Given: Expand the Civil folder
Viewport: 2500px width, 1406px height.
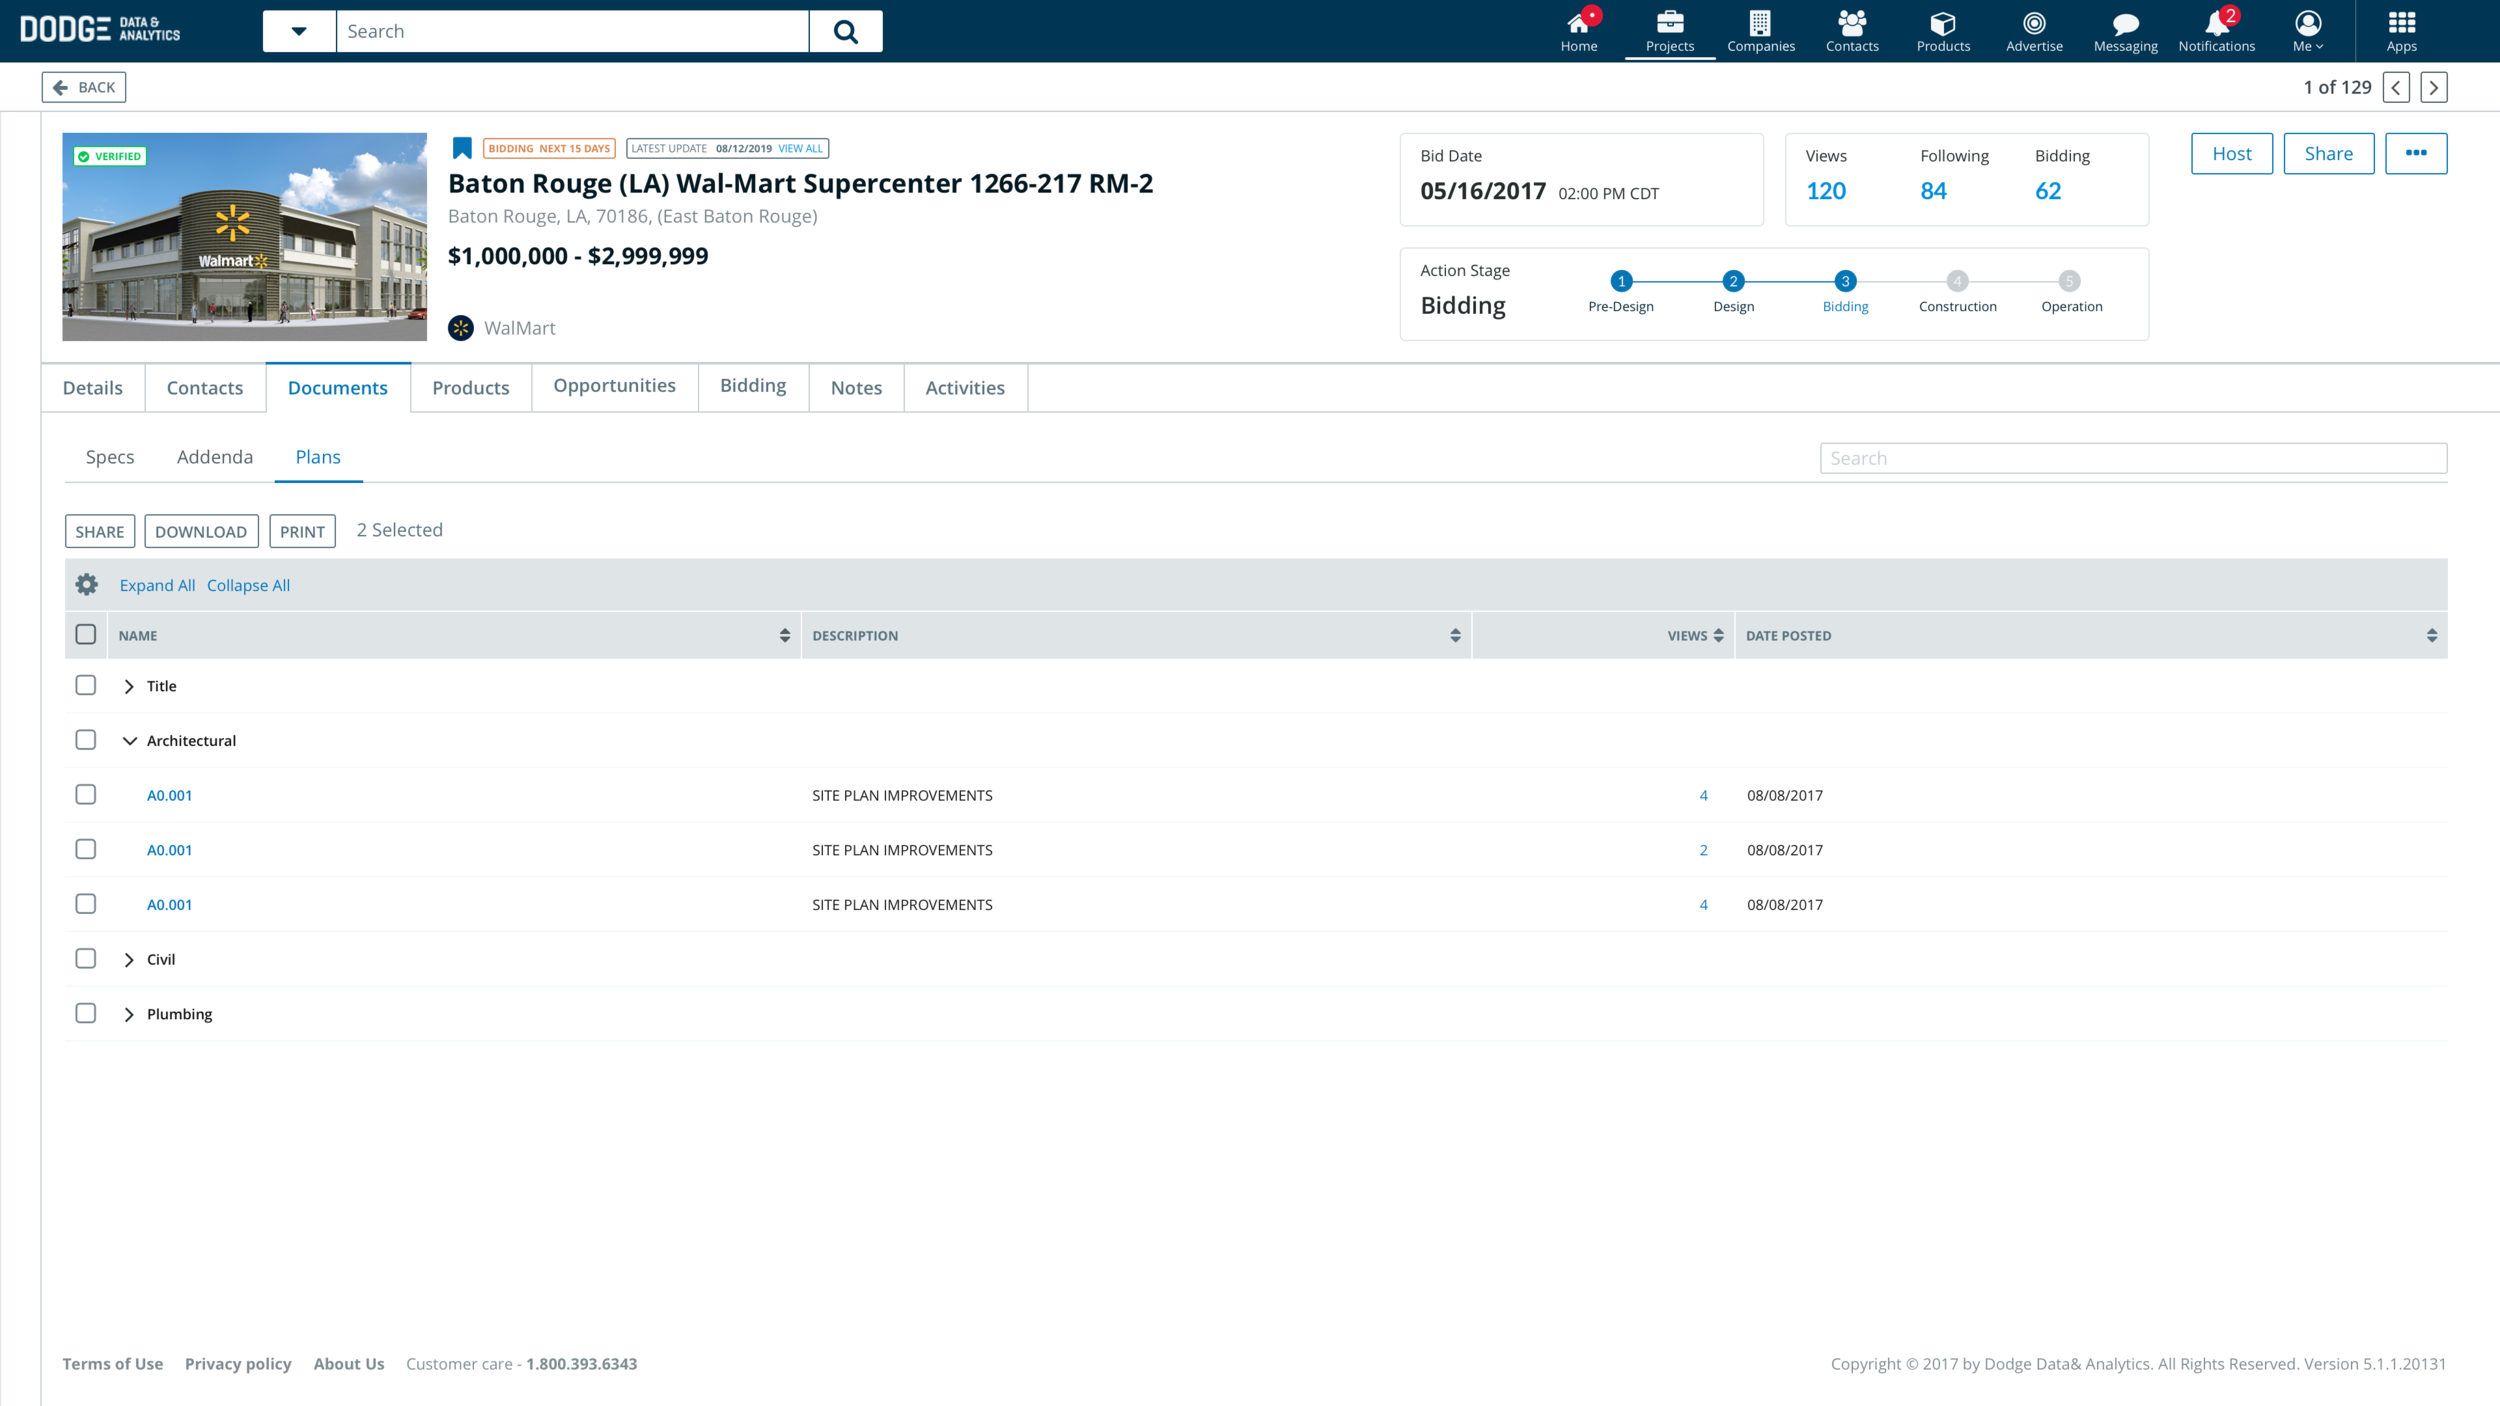Looking at the screenshot, I should (x=129, y=960).
